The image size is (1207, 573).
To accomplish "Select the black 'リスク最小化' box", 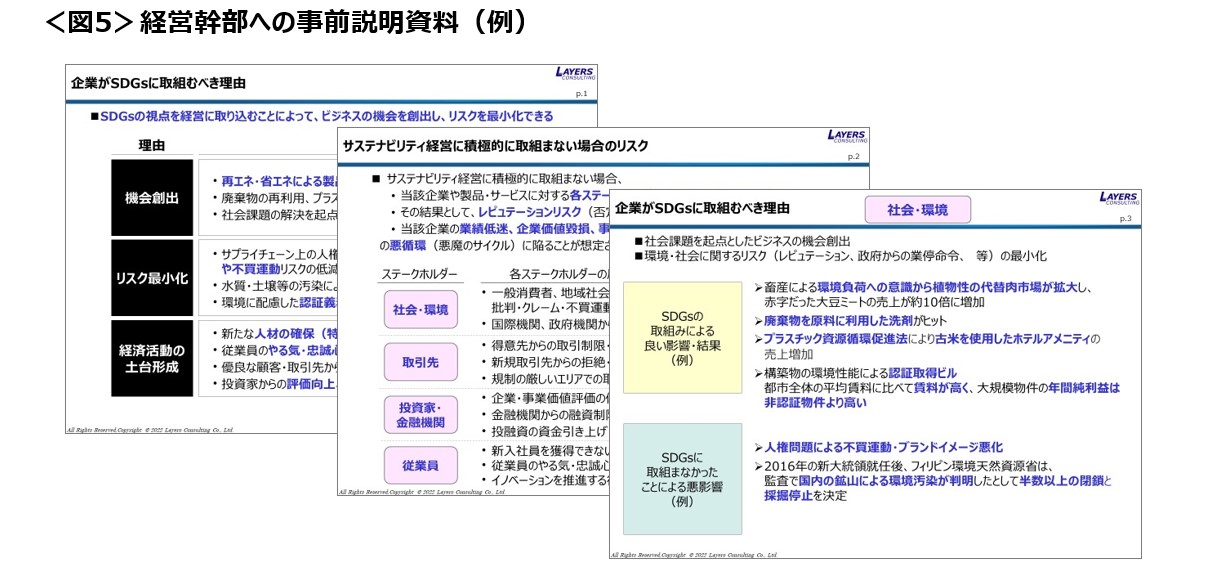I will coord(152,277).
